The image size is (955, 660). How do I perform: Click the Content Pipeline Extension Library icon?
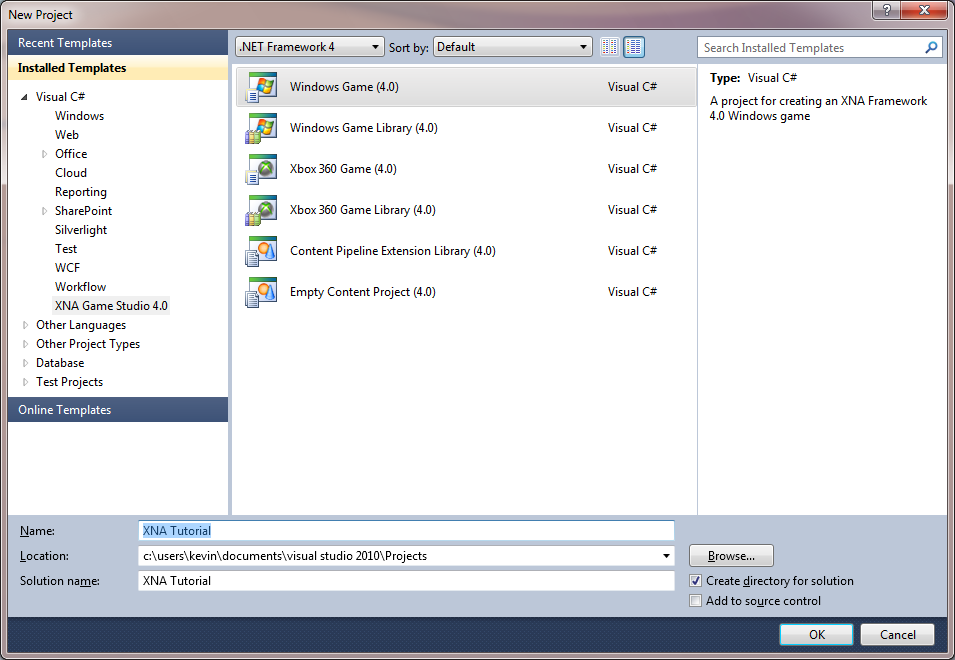(261, 251)
